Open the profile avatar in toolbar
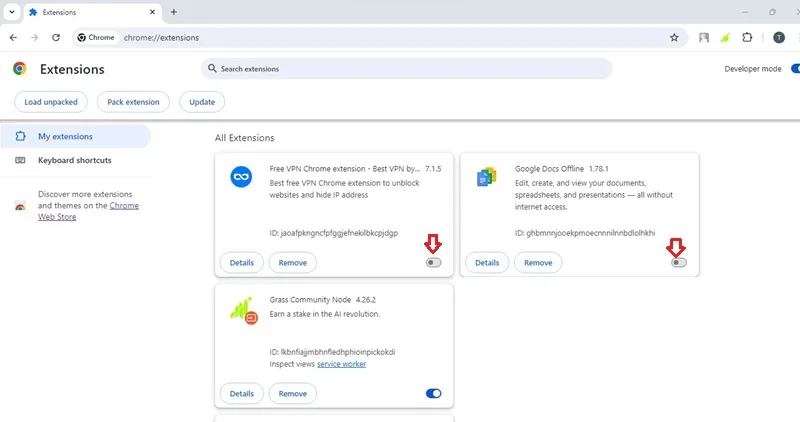 point(779,37)
